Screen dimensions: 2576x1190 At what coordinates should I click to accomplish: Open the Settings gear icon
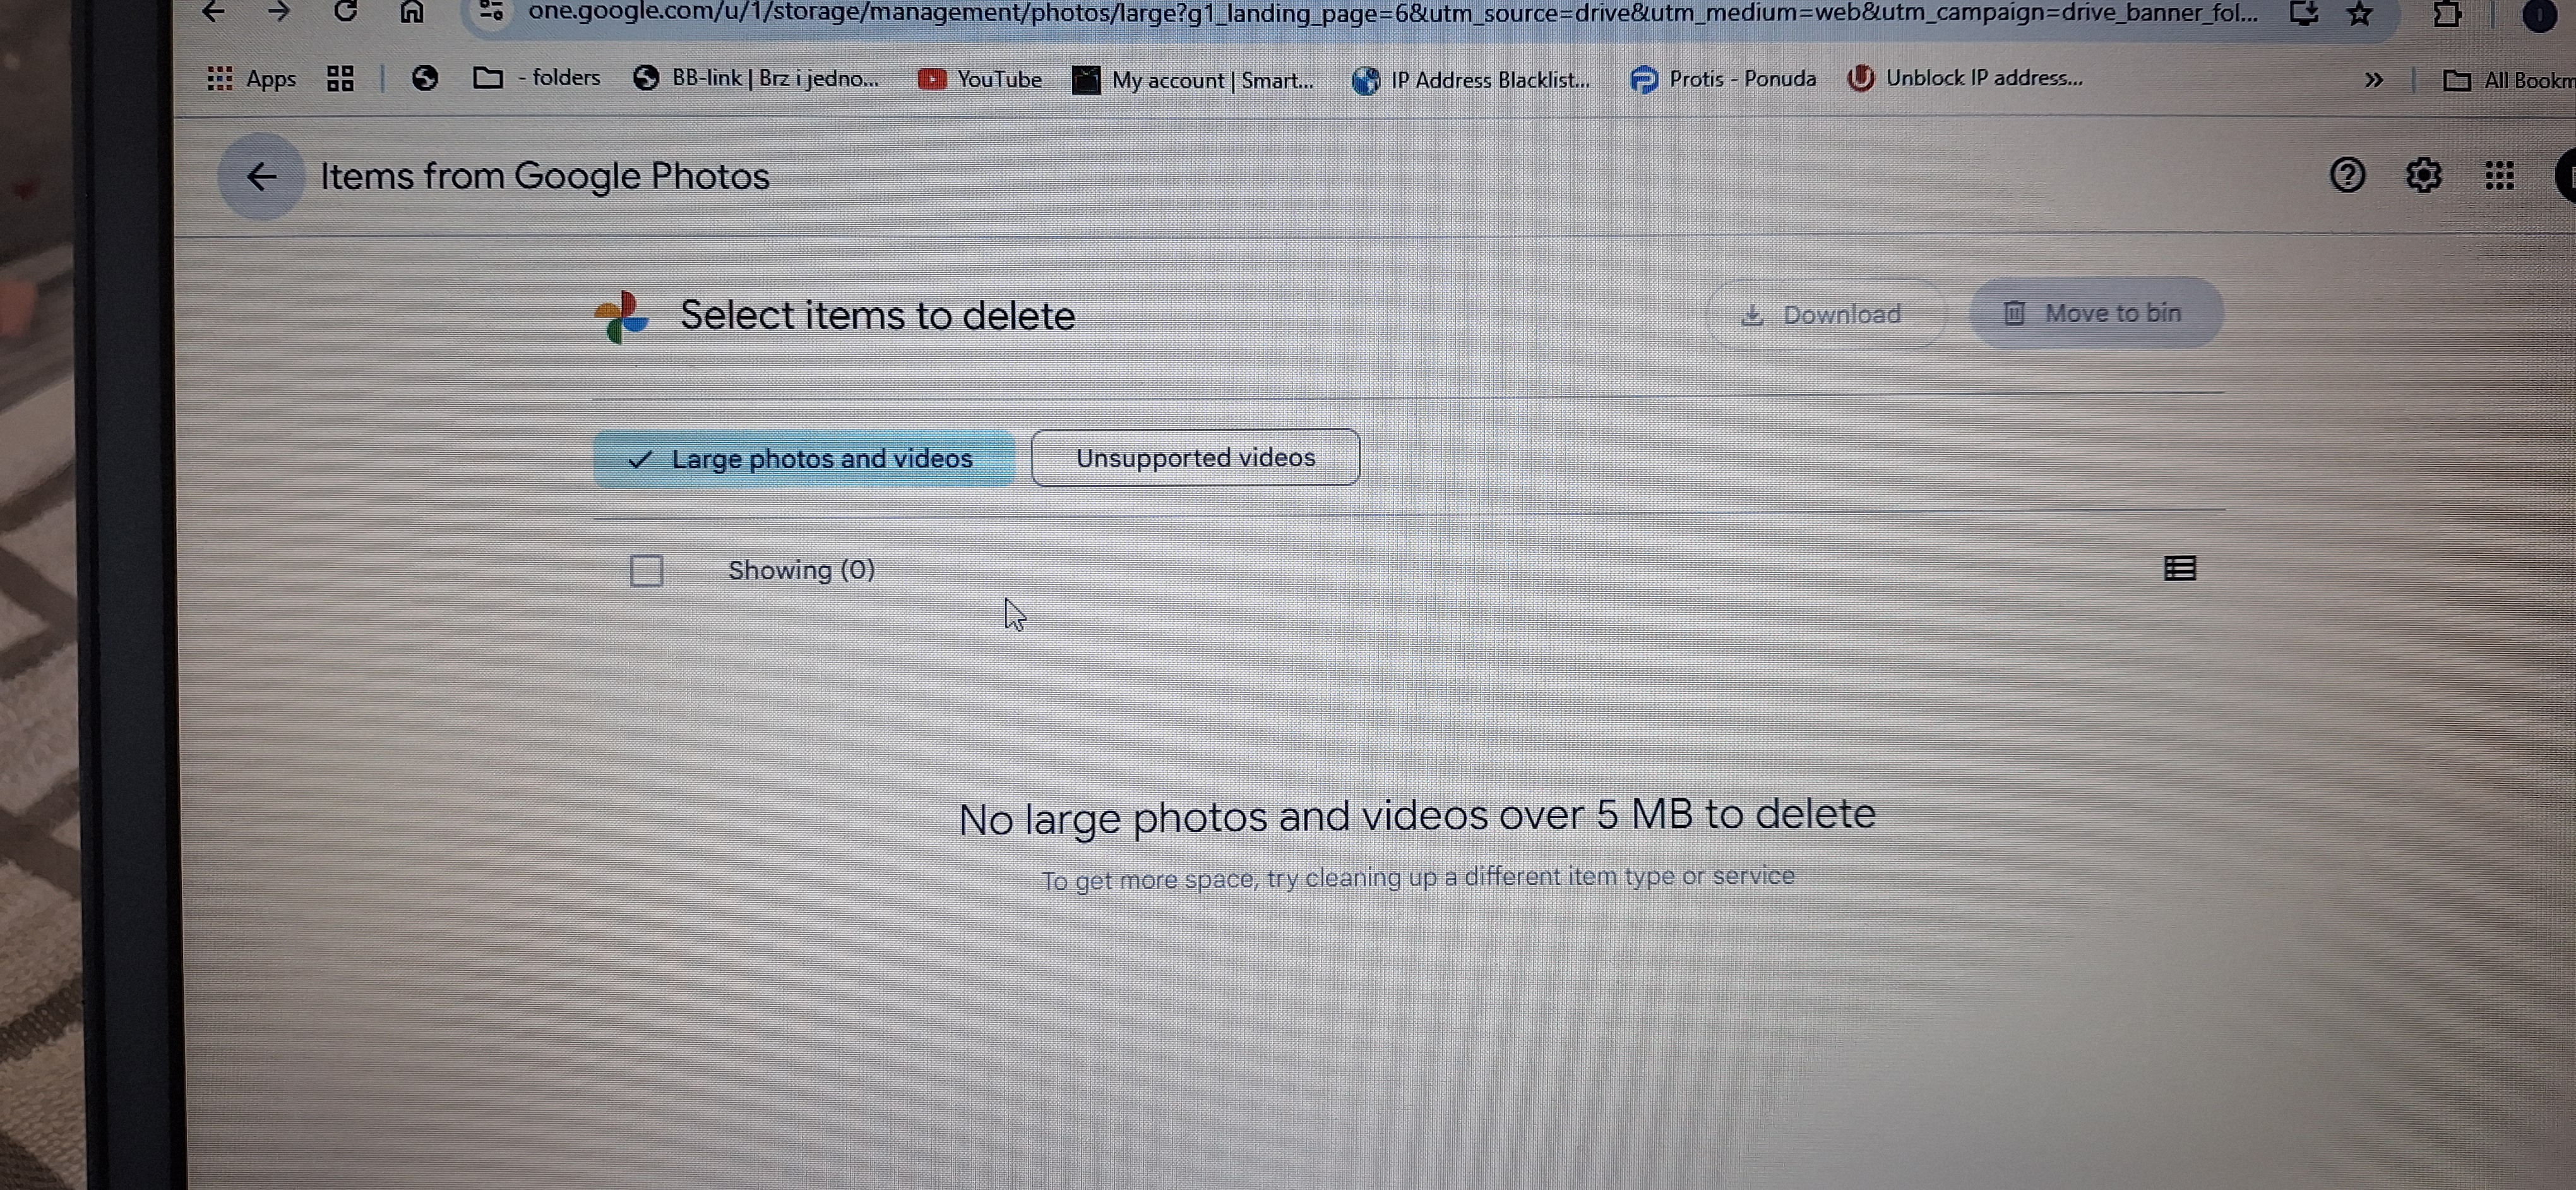point(2423,176)
